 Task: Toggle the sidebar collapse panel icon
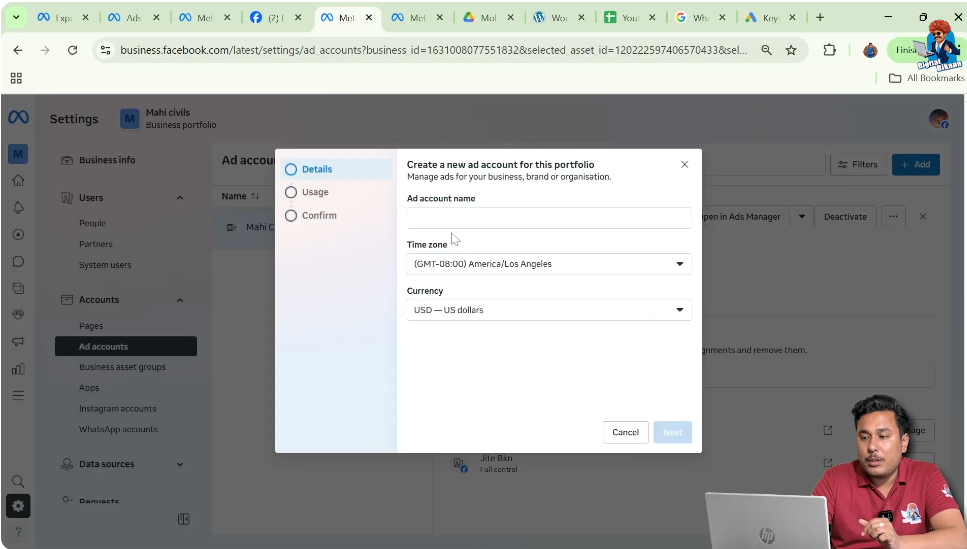[184, 519]
